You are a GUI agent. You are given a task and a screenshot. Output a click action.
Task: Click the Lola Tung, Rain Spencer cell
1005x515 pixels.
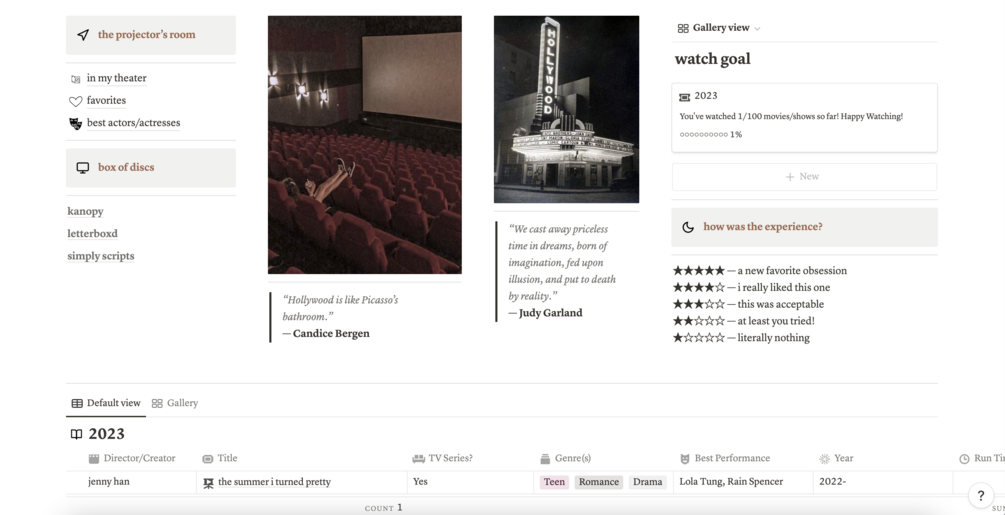743,482
